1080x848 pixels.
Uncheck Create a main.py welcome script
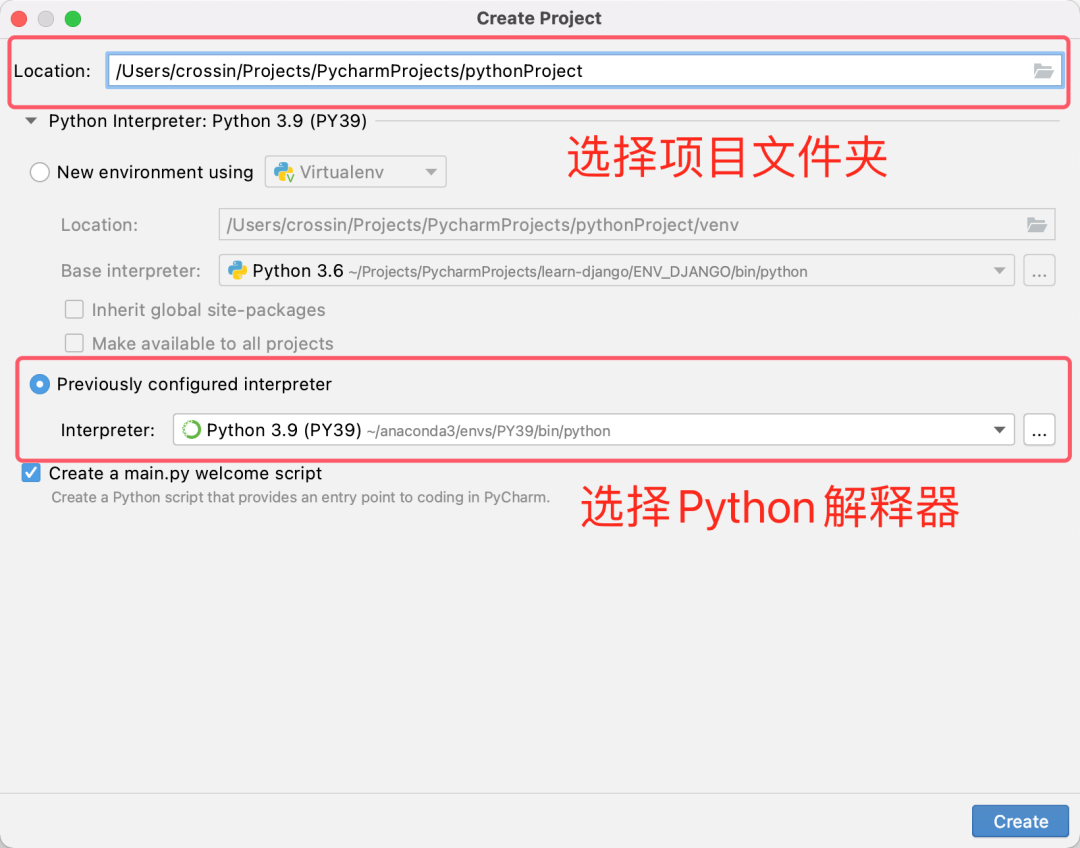point(31,473)
